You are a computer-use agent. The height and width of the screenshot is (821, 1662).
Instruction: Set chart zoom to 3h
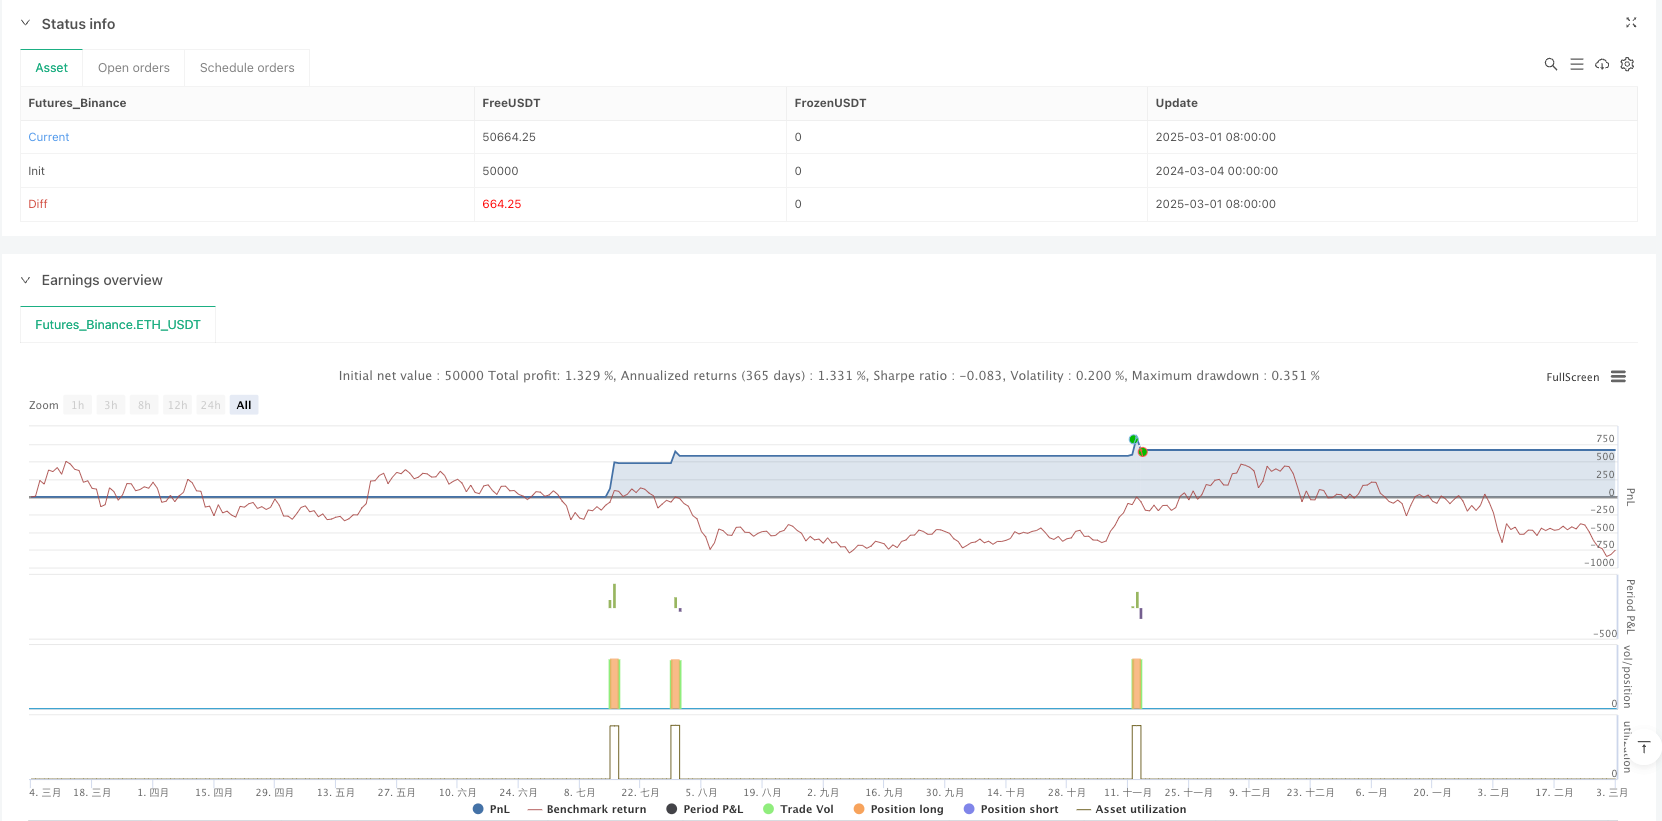coord(111,405)
